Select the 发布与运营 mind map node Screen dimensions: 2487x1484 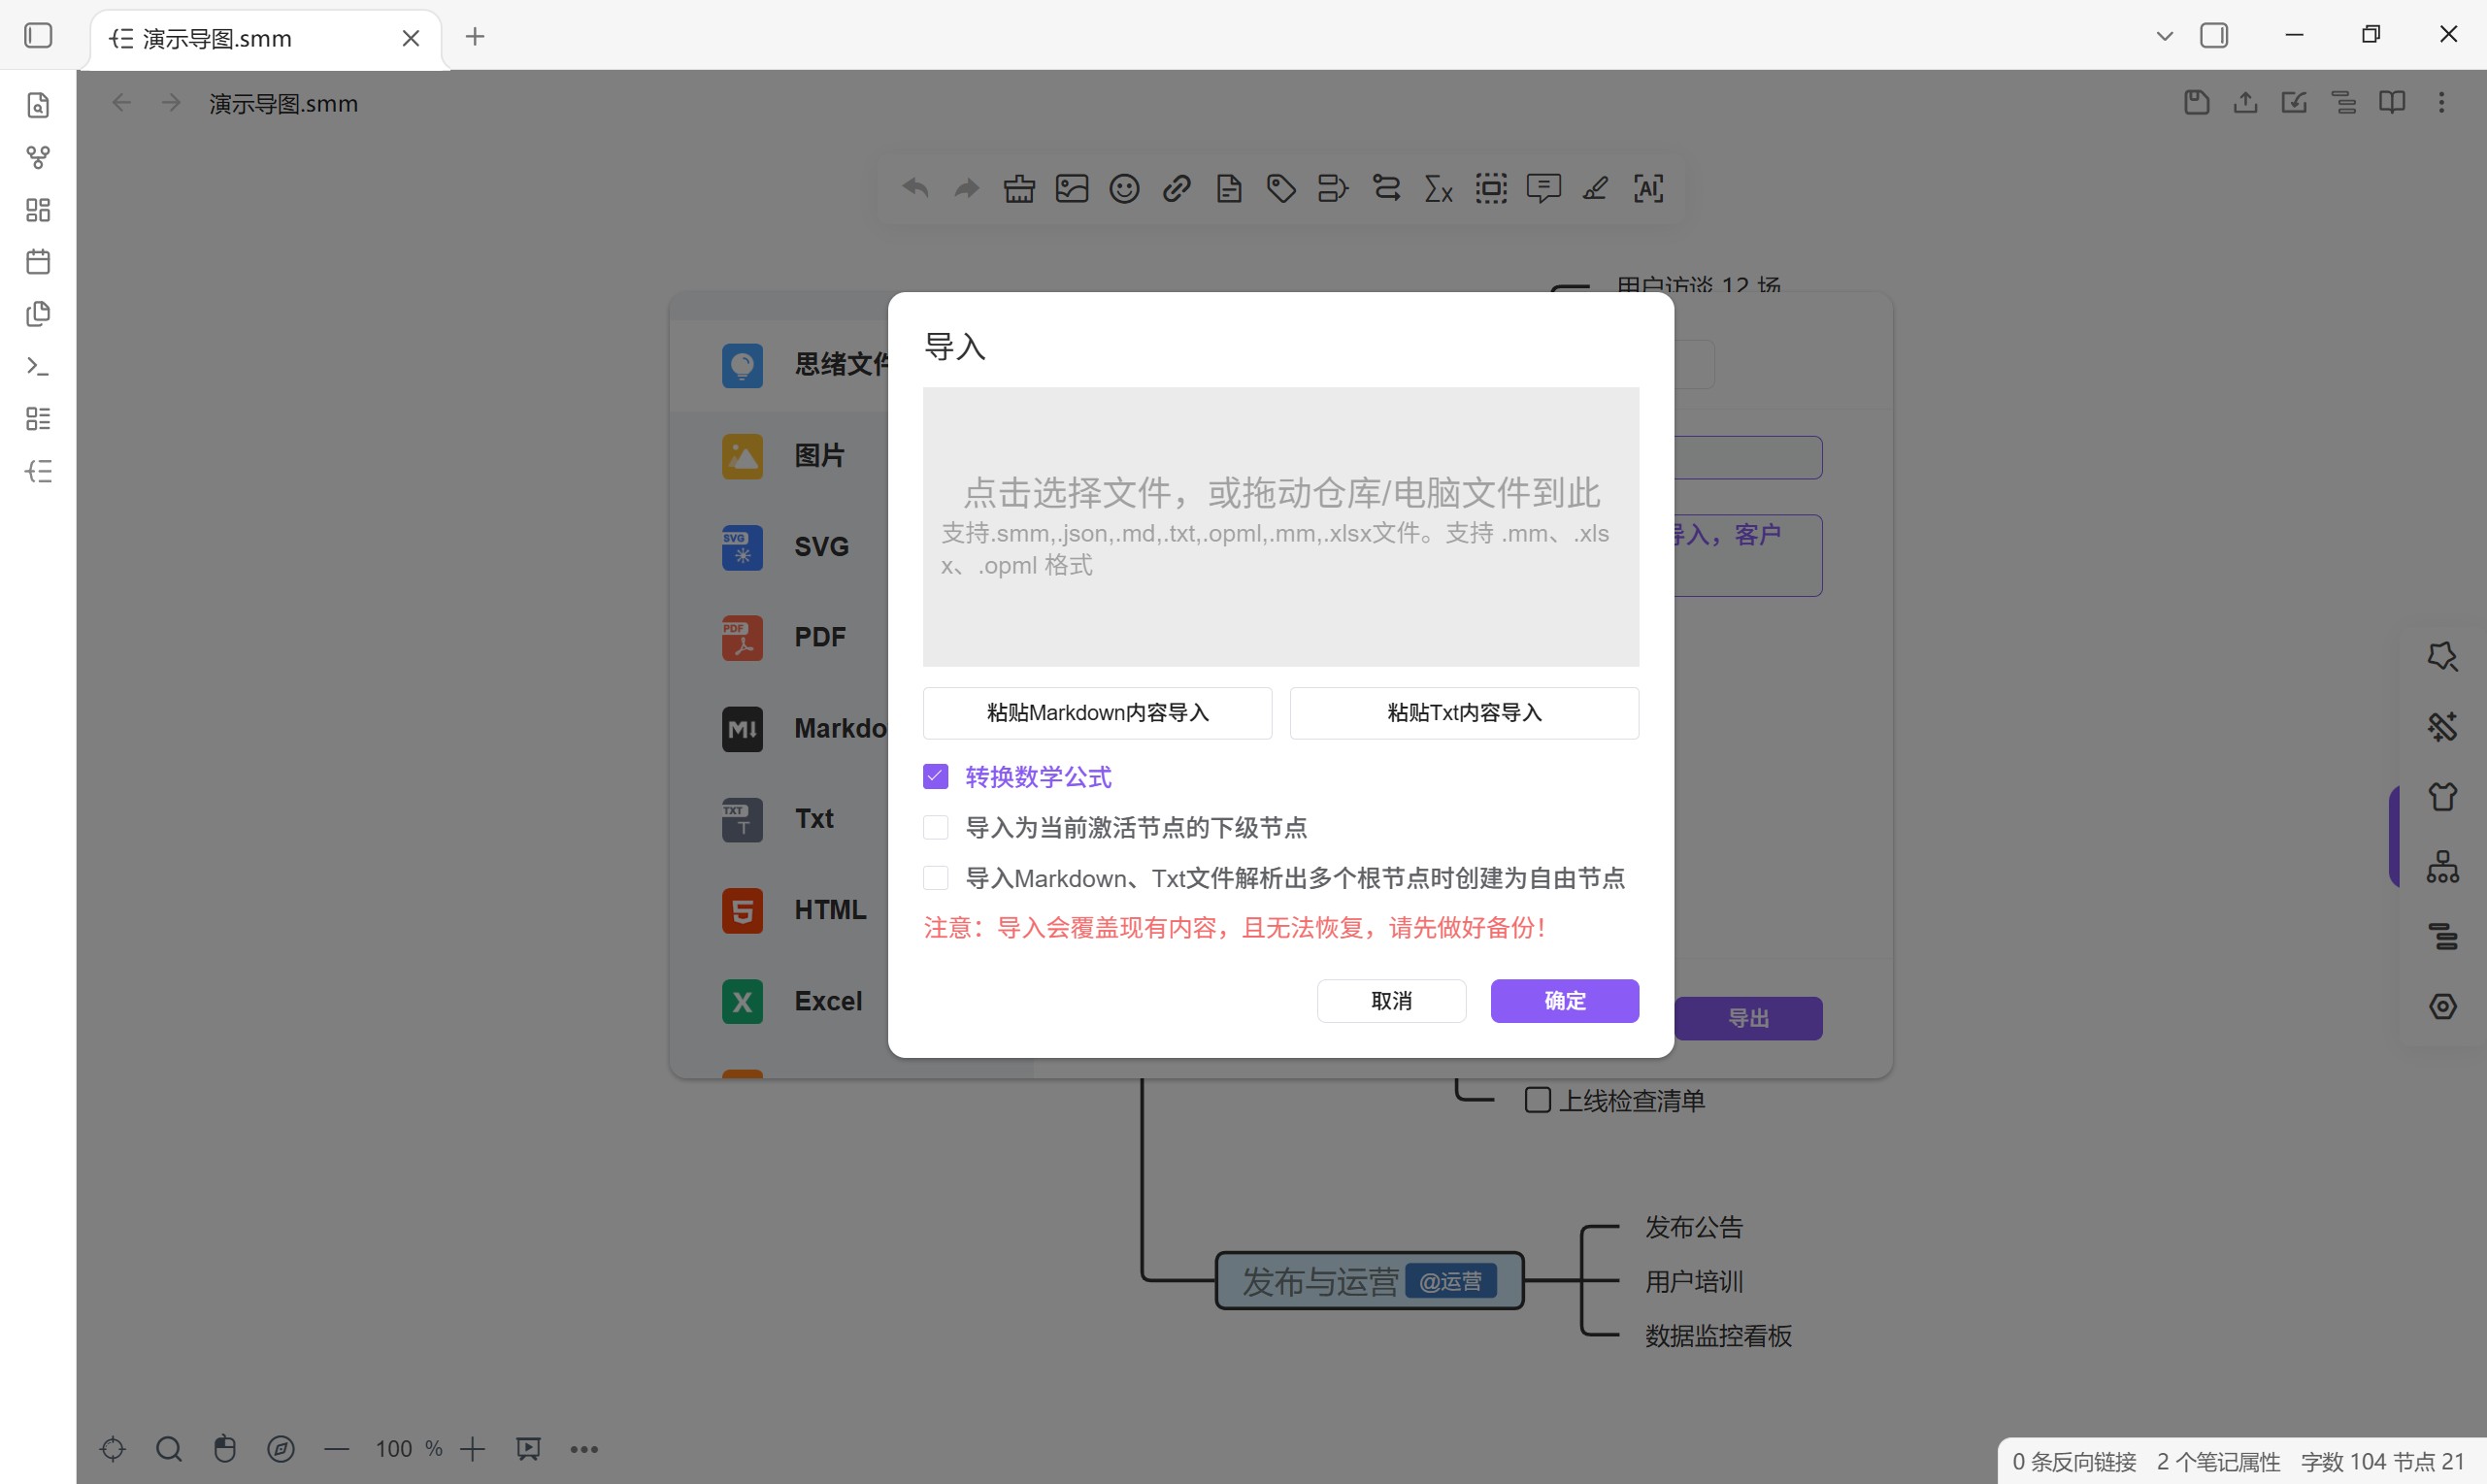(1369, 1281)
